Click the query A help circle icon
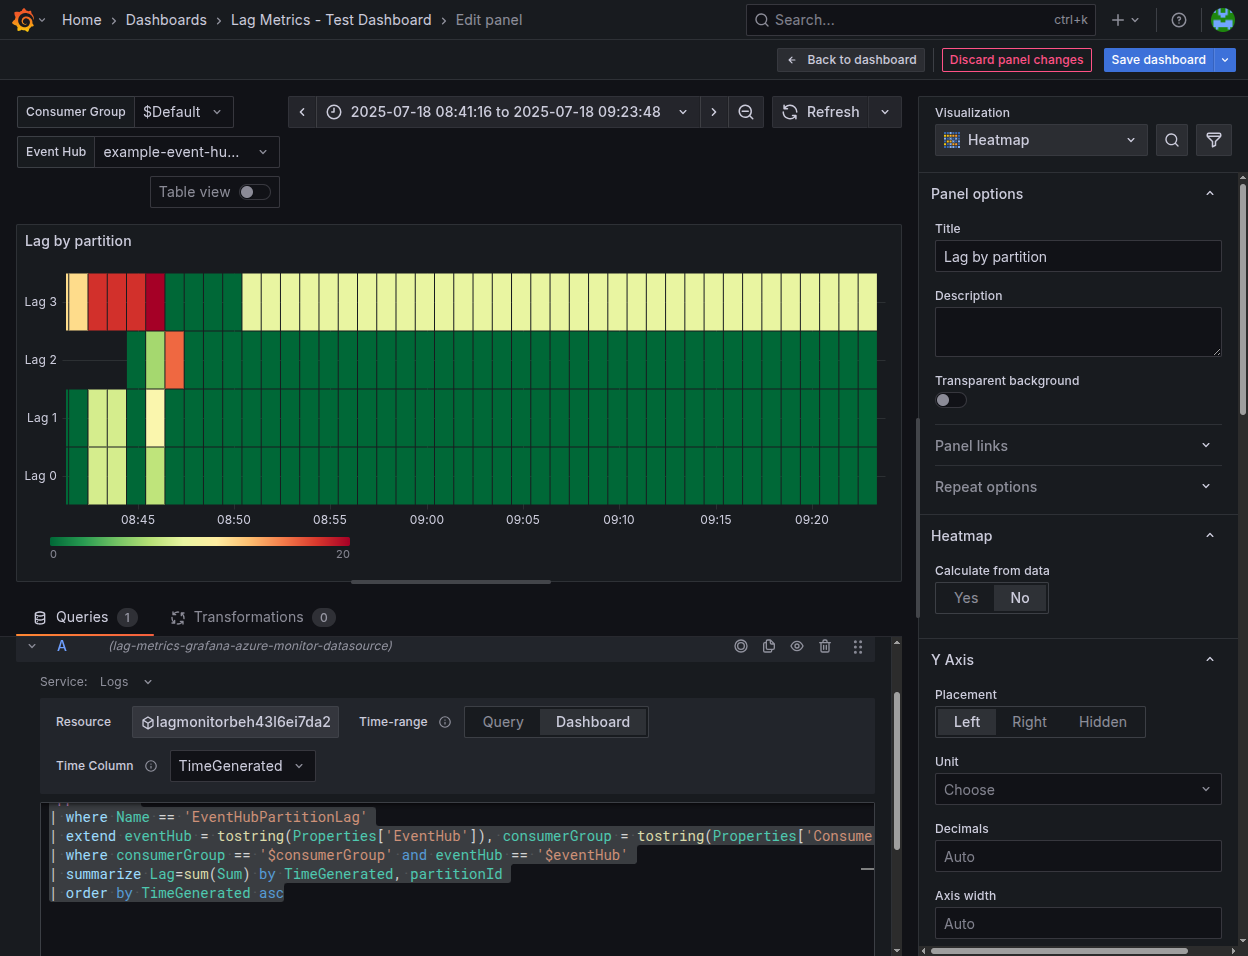The width and height of the screenshot is (1248, 956). (x=741, y=646)
